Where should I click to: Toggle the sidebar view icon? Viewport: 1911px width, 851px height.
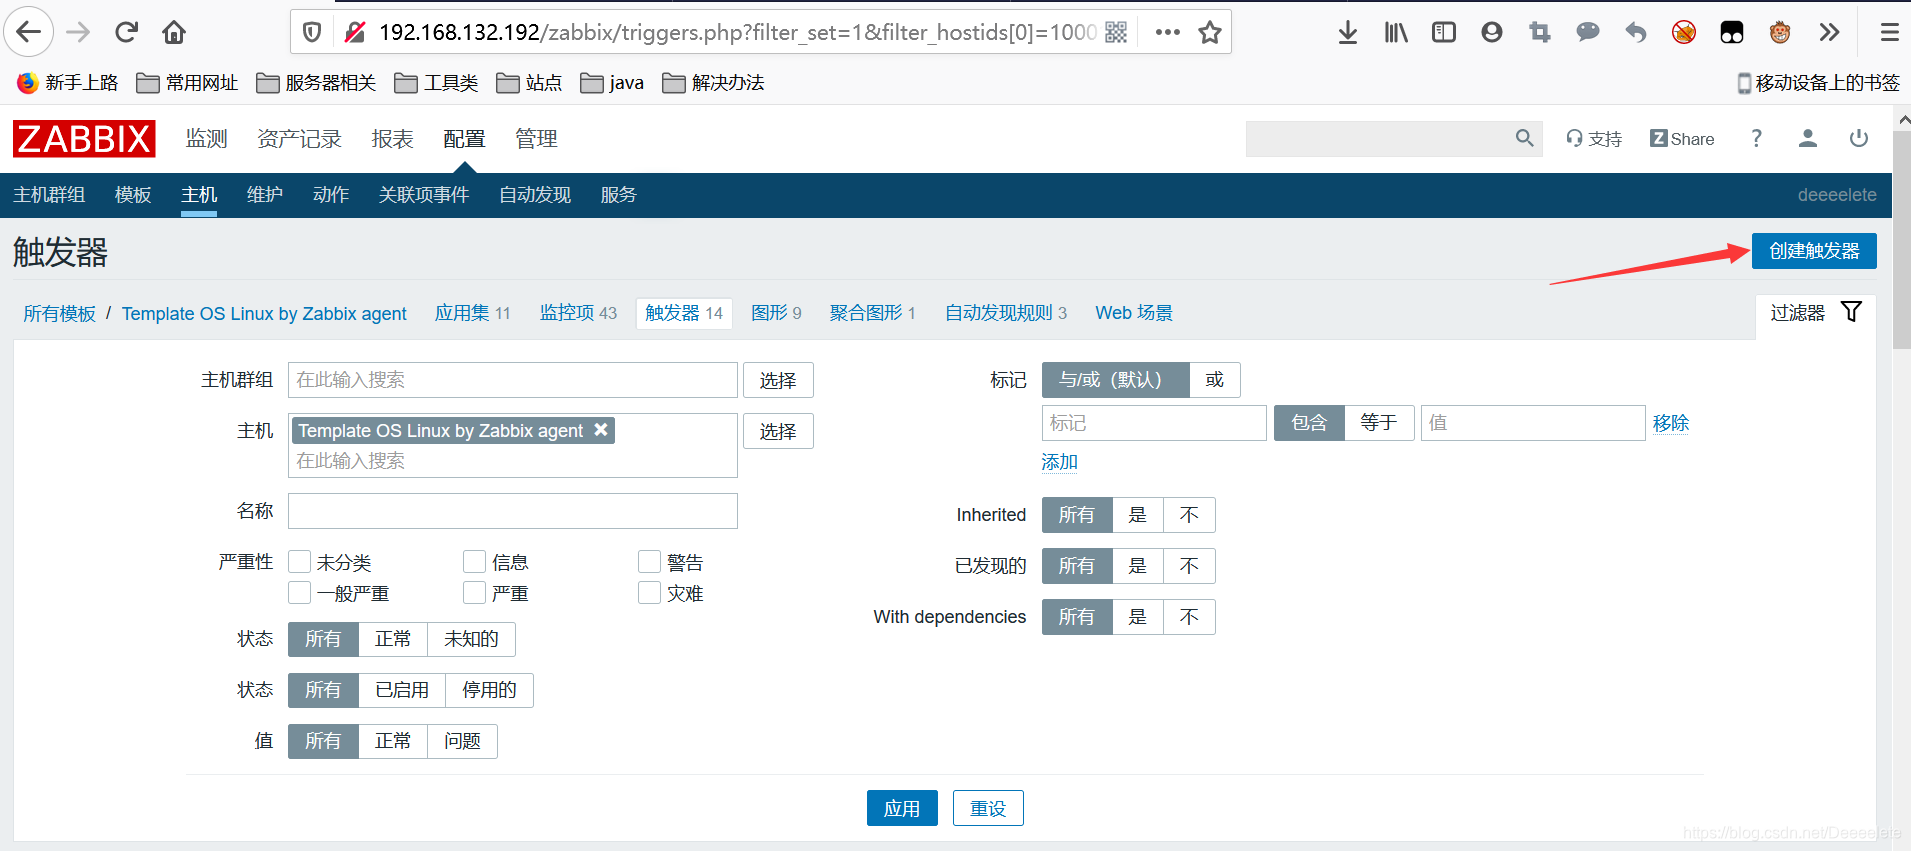pyautogui.click(x=1444, y=32)
